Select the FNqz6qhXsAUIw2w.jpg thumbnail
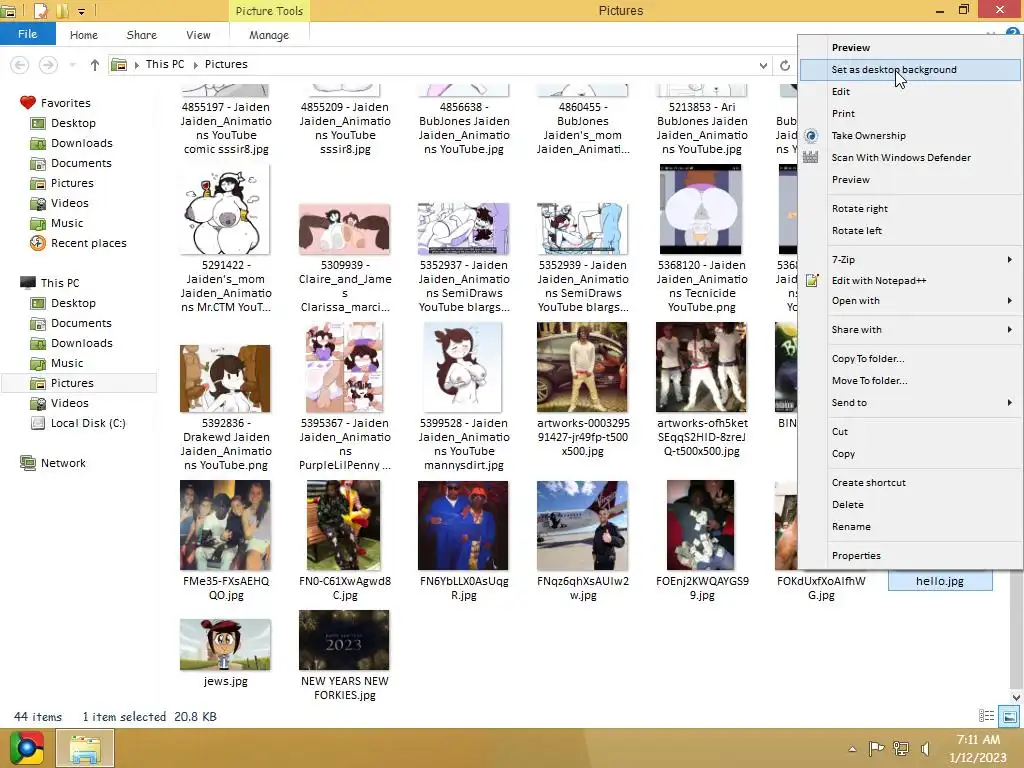 pyautogui.click(x=583, y=526)
